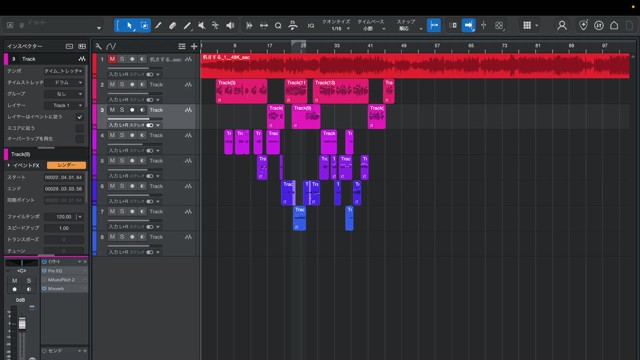The height and width of the screenshot is (360, 640).
Task: Toggle the blue Autoscroll arrow icon
Action: 468,25
